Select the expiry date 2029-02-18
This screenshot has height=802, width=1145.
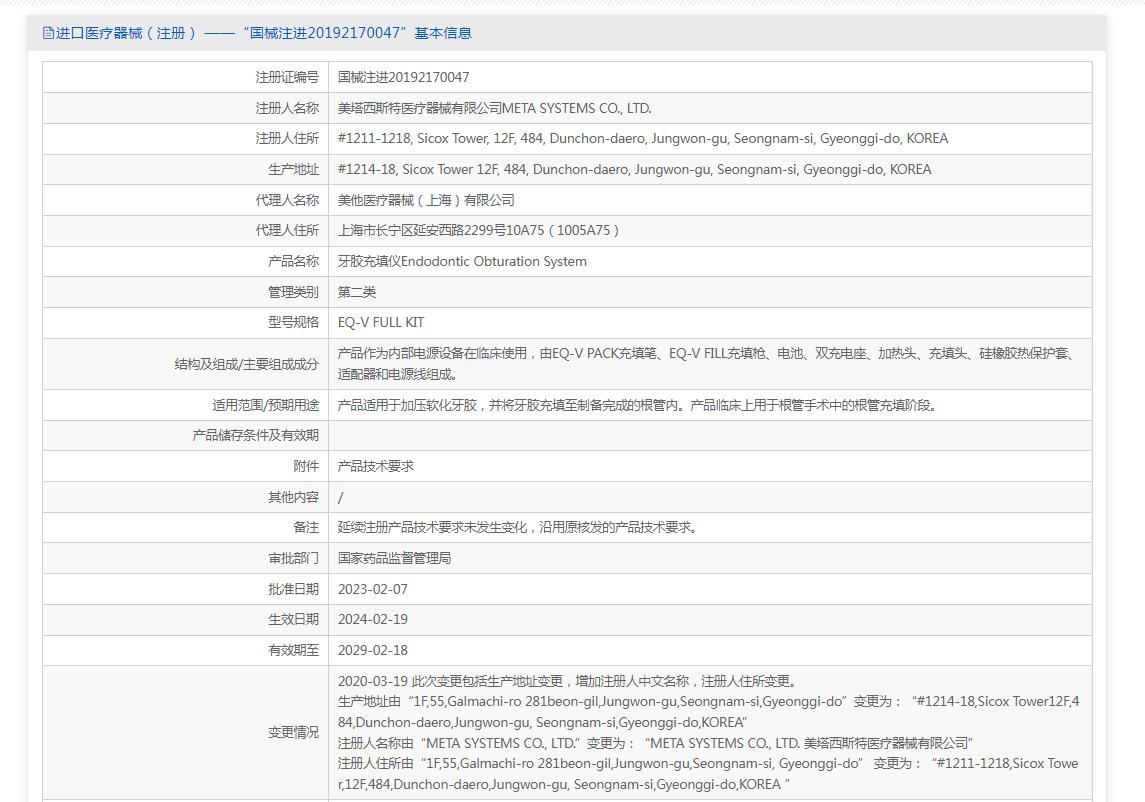[x=372, y=650]
